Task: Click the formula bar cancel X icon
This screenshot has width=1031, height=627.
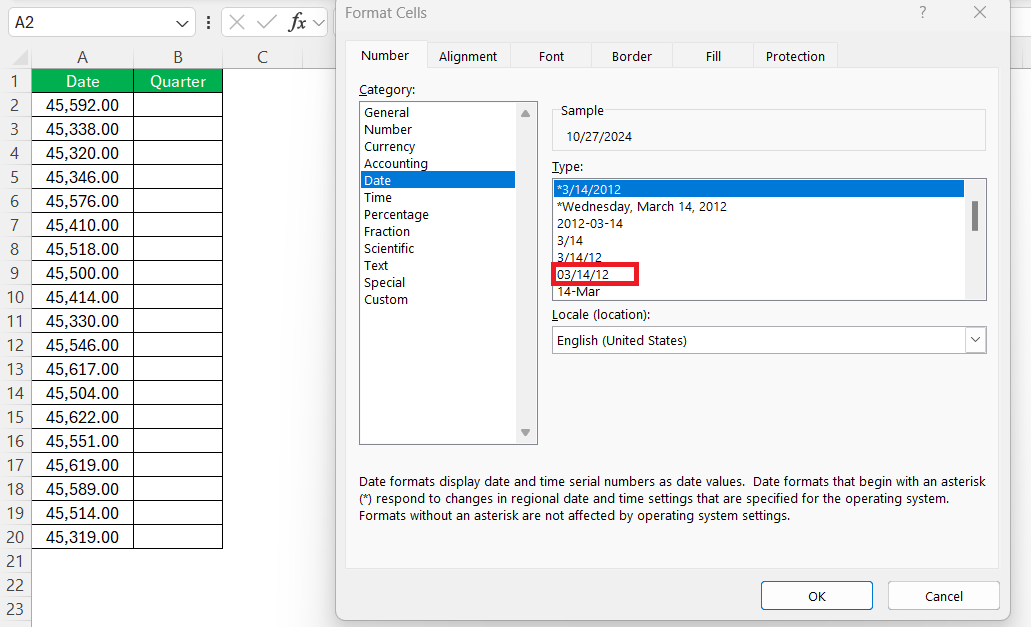Action: 237,22
